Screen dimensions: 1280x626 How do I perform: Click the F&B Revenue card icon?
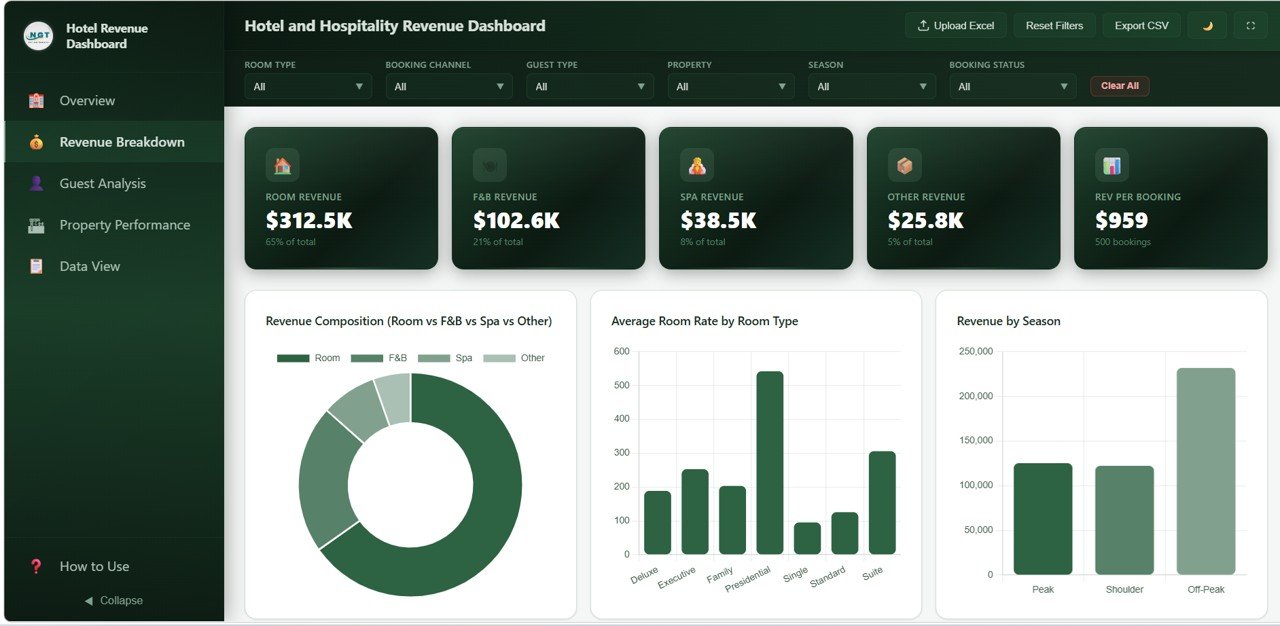[x=488, y=164]
